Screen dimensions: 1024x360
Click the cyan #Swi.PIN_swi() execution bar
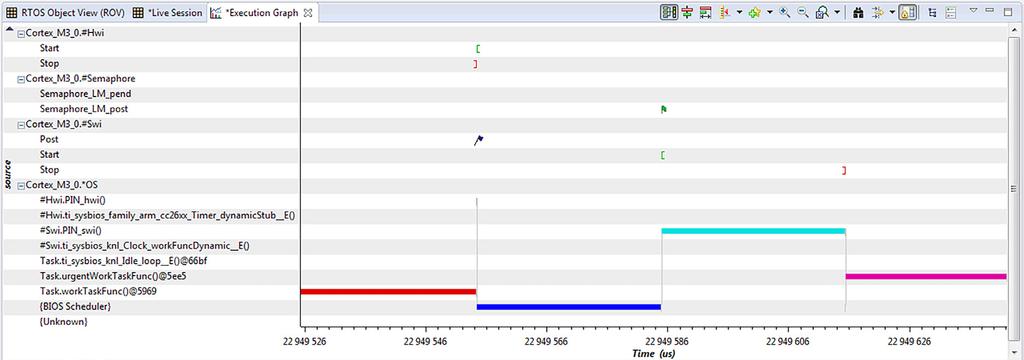point(754,231)
